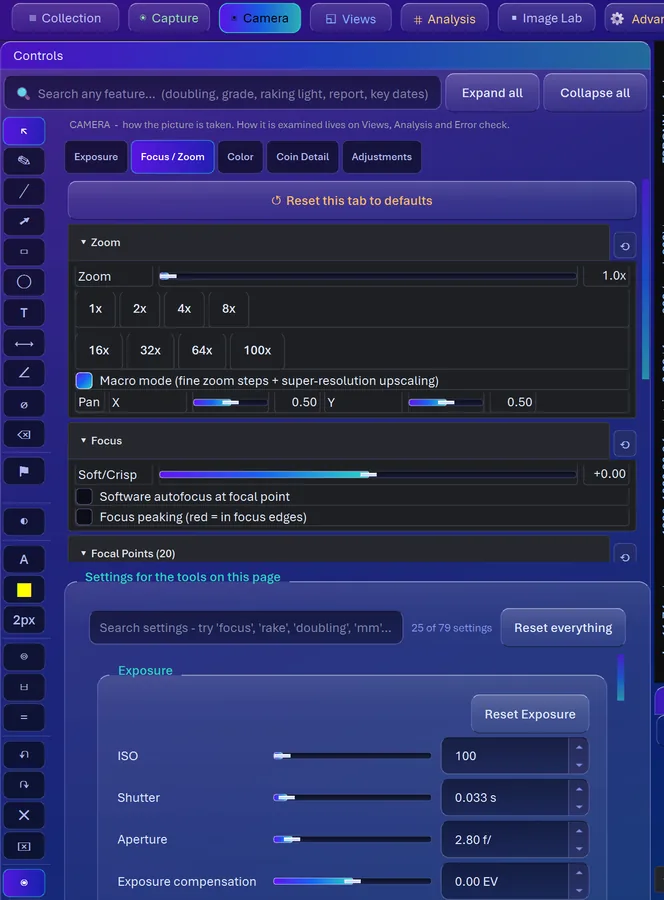Open the Adjustments sub-tab

[x=382, y=157]
